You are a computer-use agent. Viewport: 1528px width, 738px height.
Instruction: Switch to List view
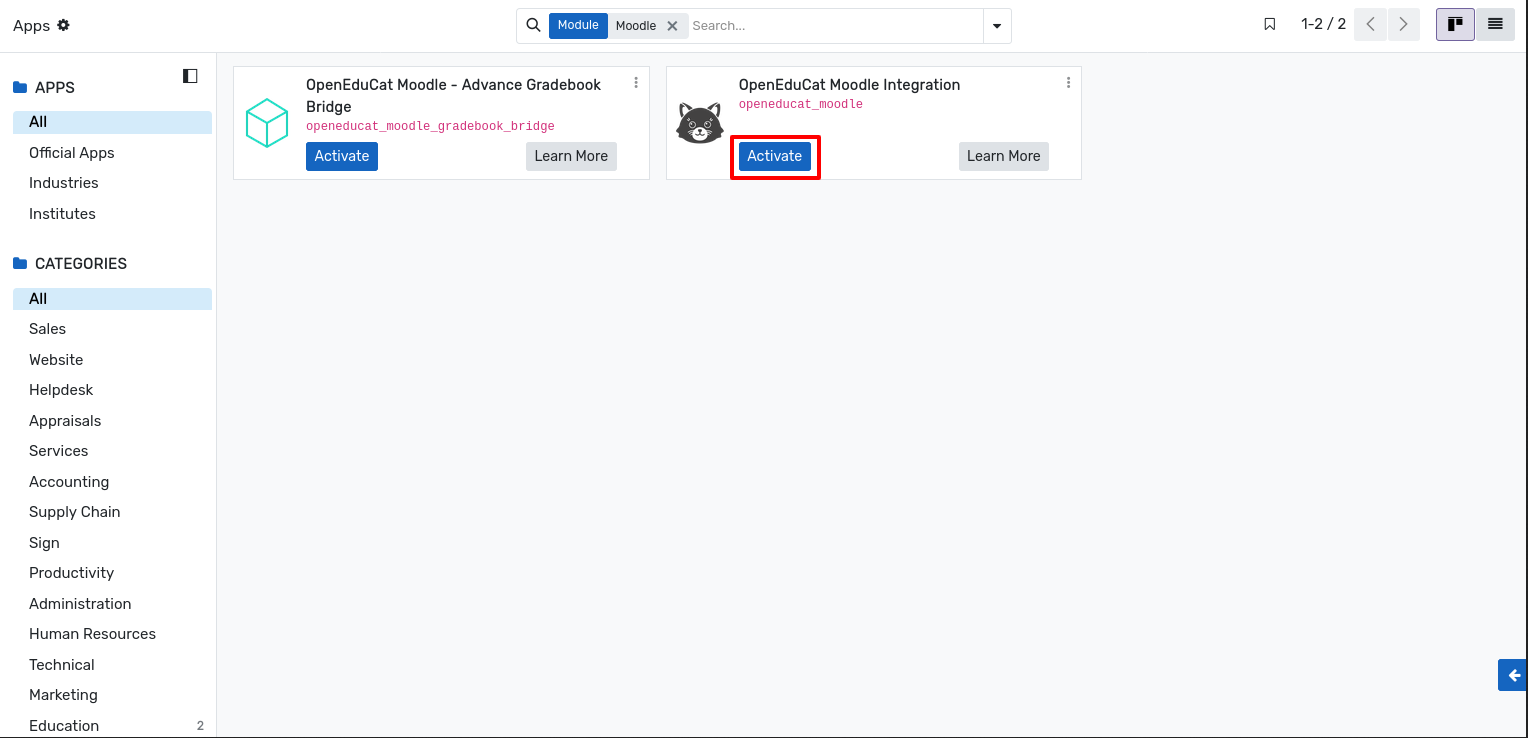coord(1495,24)
